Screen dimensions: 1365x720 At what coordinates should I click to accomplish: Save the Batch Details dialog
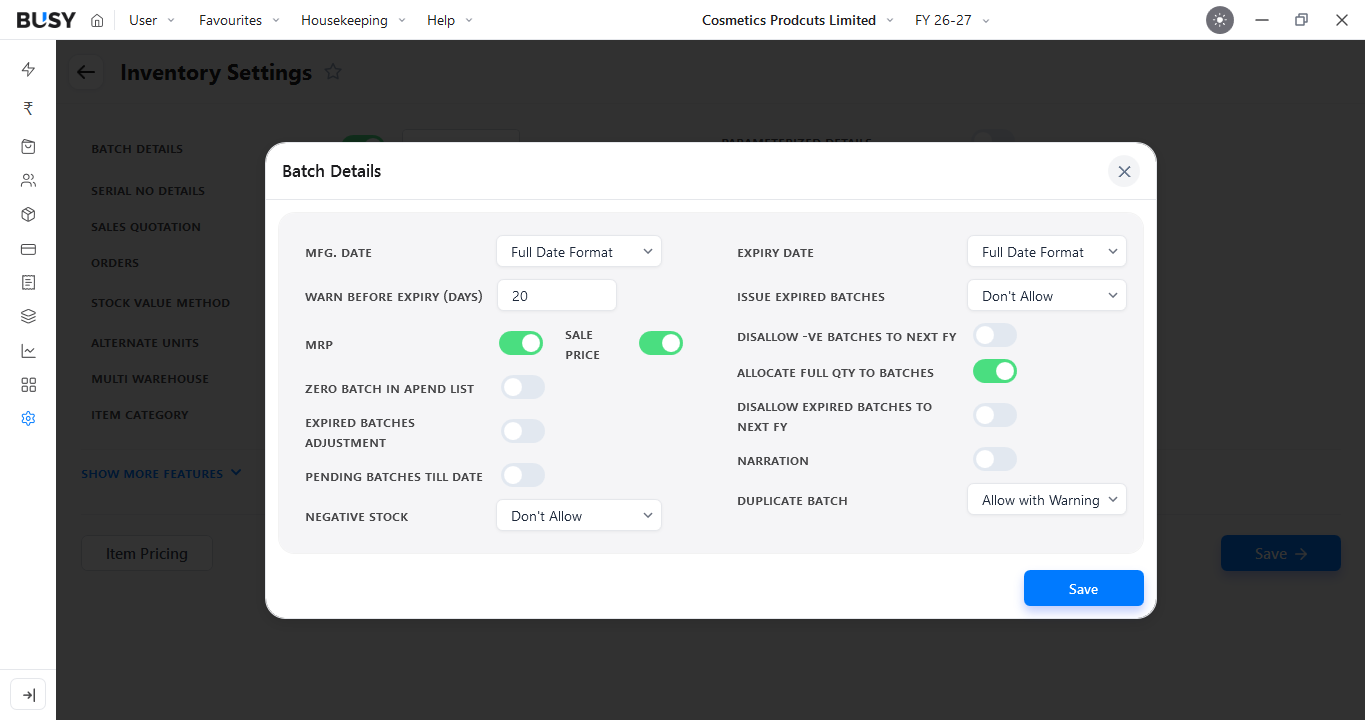click(x=1084, y=588)
